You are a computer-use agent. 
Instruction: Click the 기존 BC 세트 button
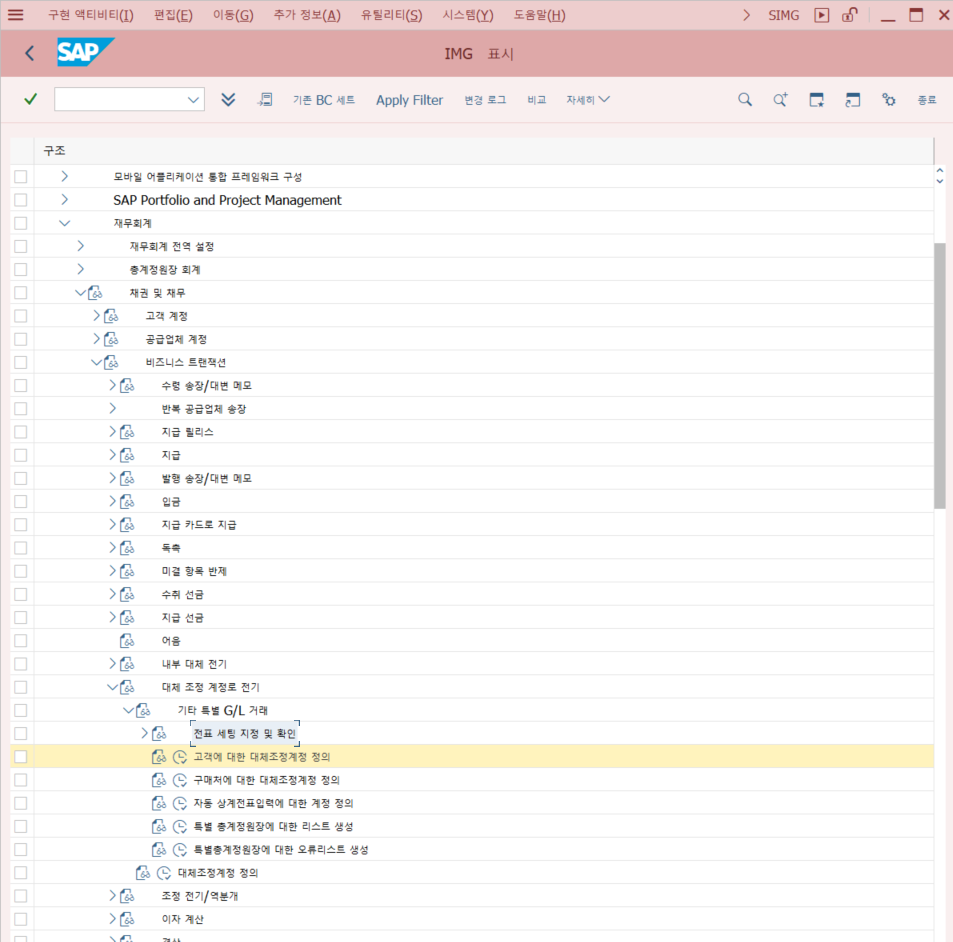pyautogui.click(x=324, y=100)
